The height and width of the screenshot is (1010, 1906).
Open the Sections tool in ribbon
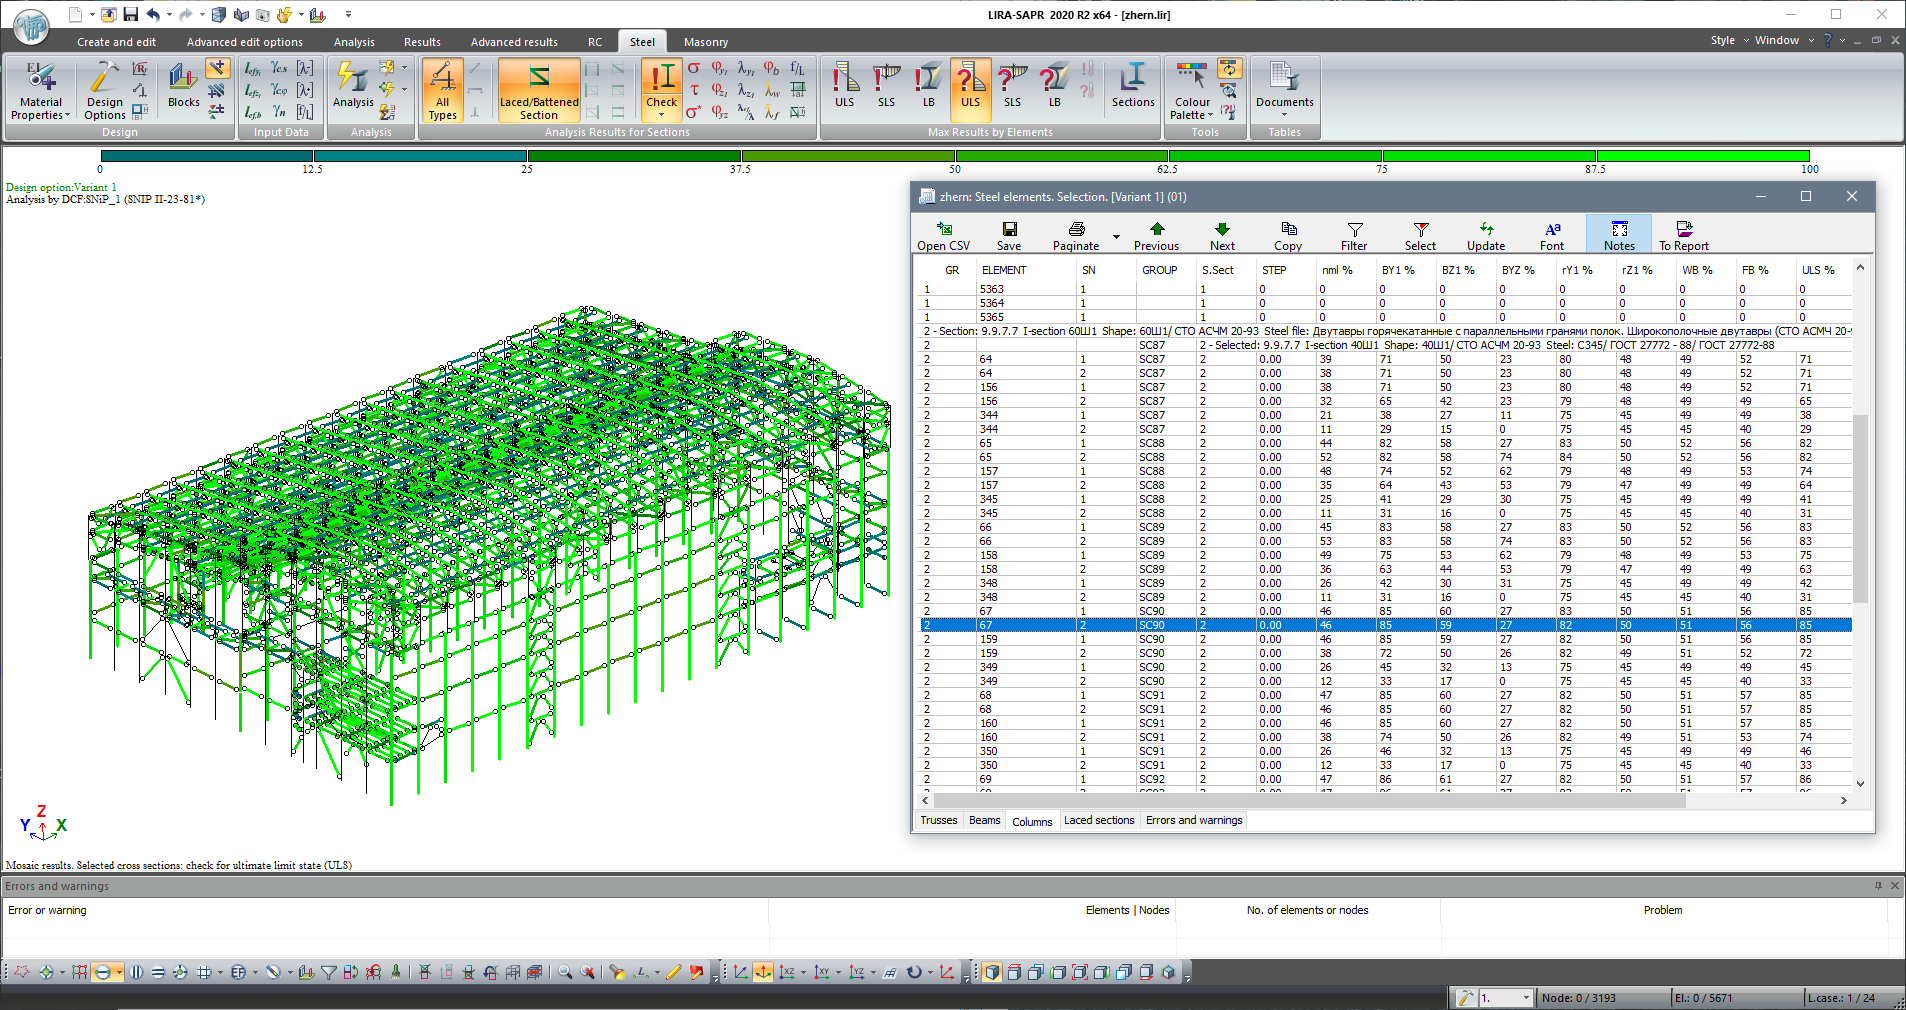(1132, 87)
